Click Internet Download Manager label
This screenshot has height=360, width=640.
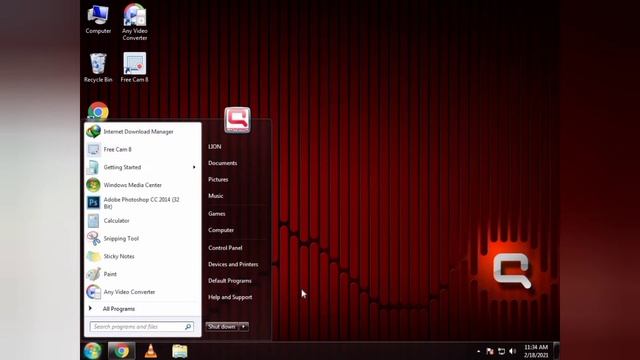coord(138,131)
